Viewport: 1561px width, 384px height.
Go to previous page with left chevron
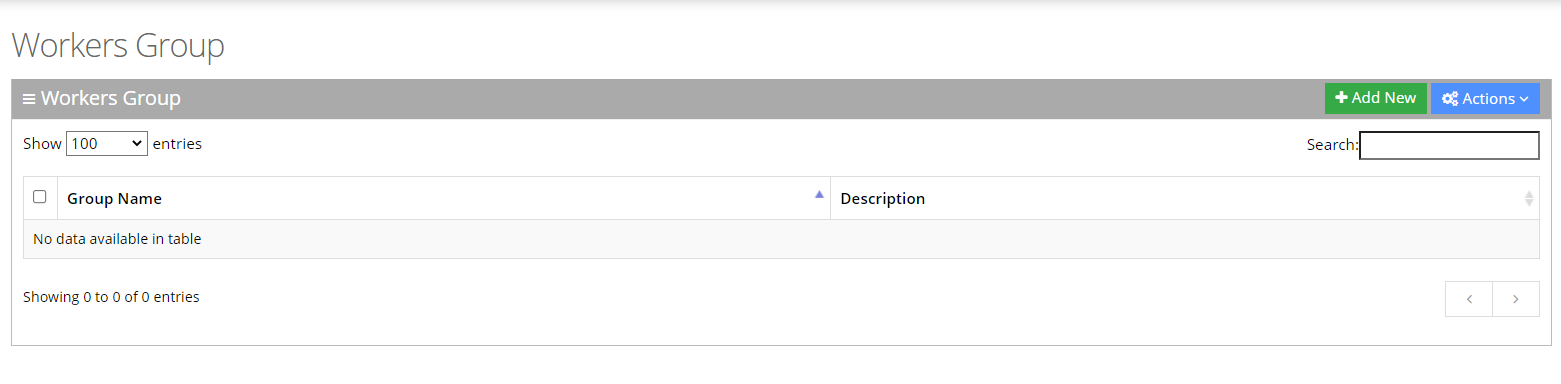1469,299
